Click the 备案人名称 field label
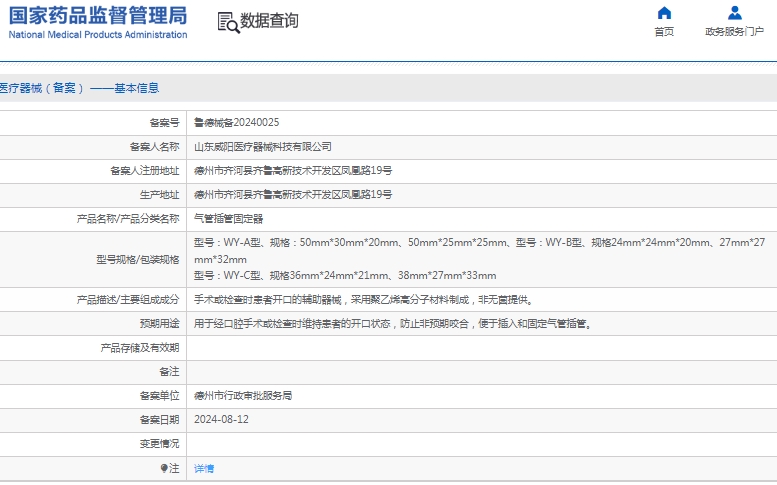 point(155,147)
